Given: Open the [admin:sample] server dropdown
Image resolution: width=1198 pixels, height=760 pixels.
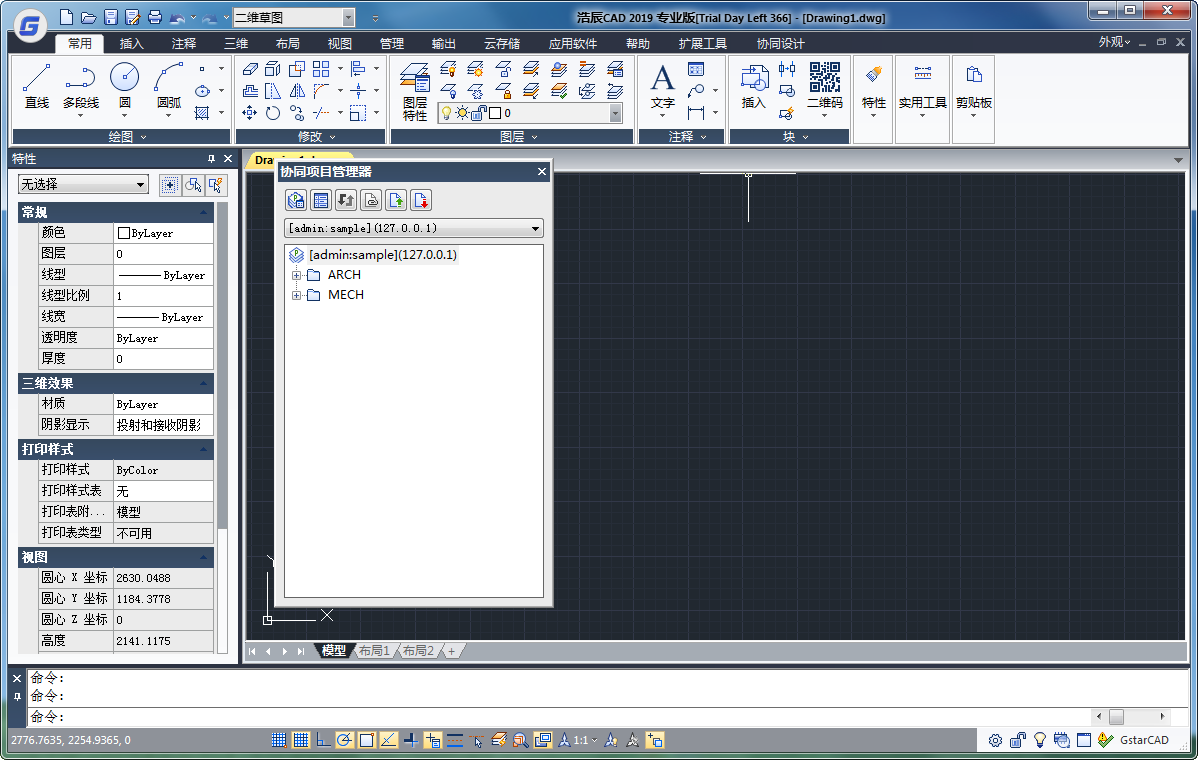Looking at the screenshot, I should tap(536, 229).
